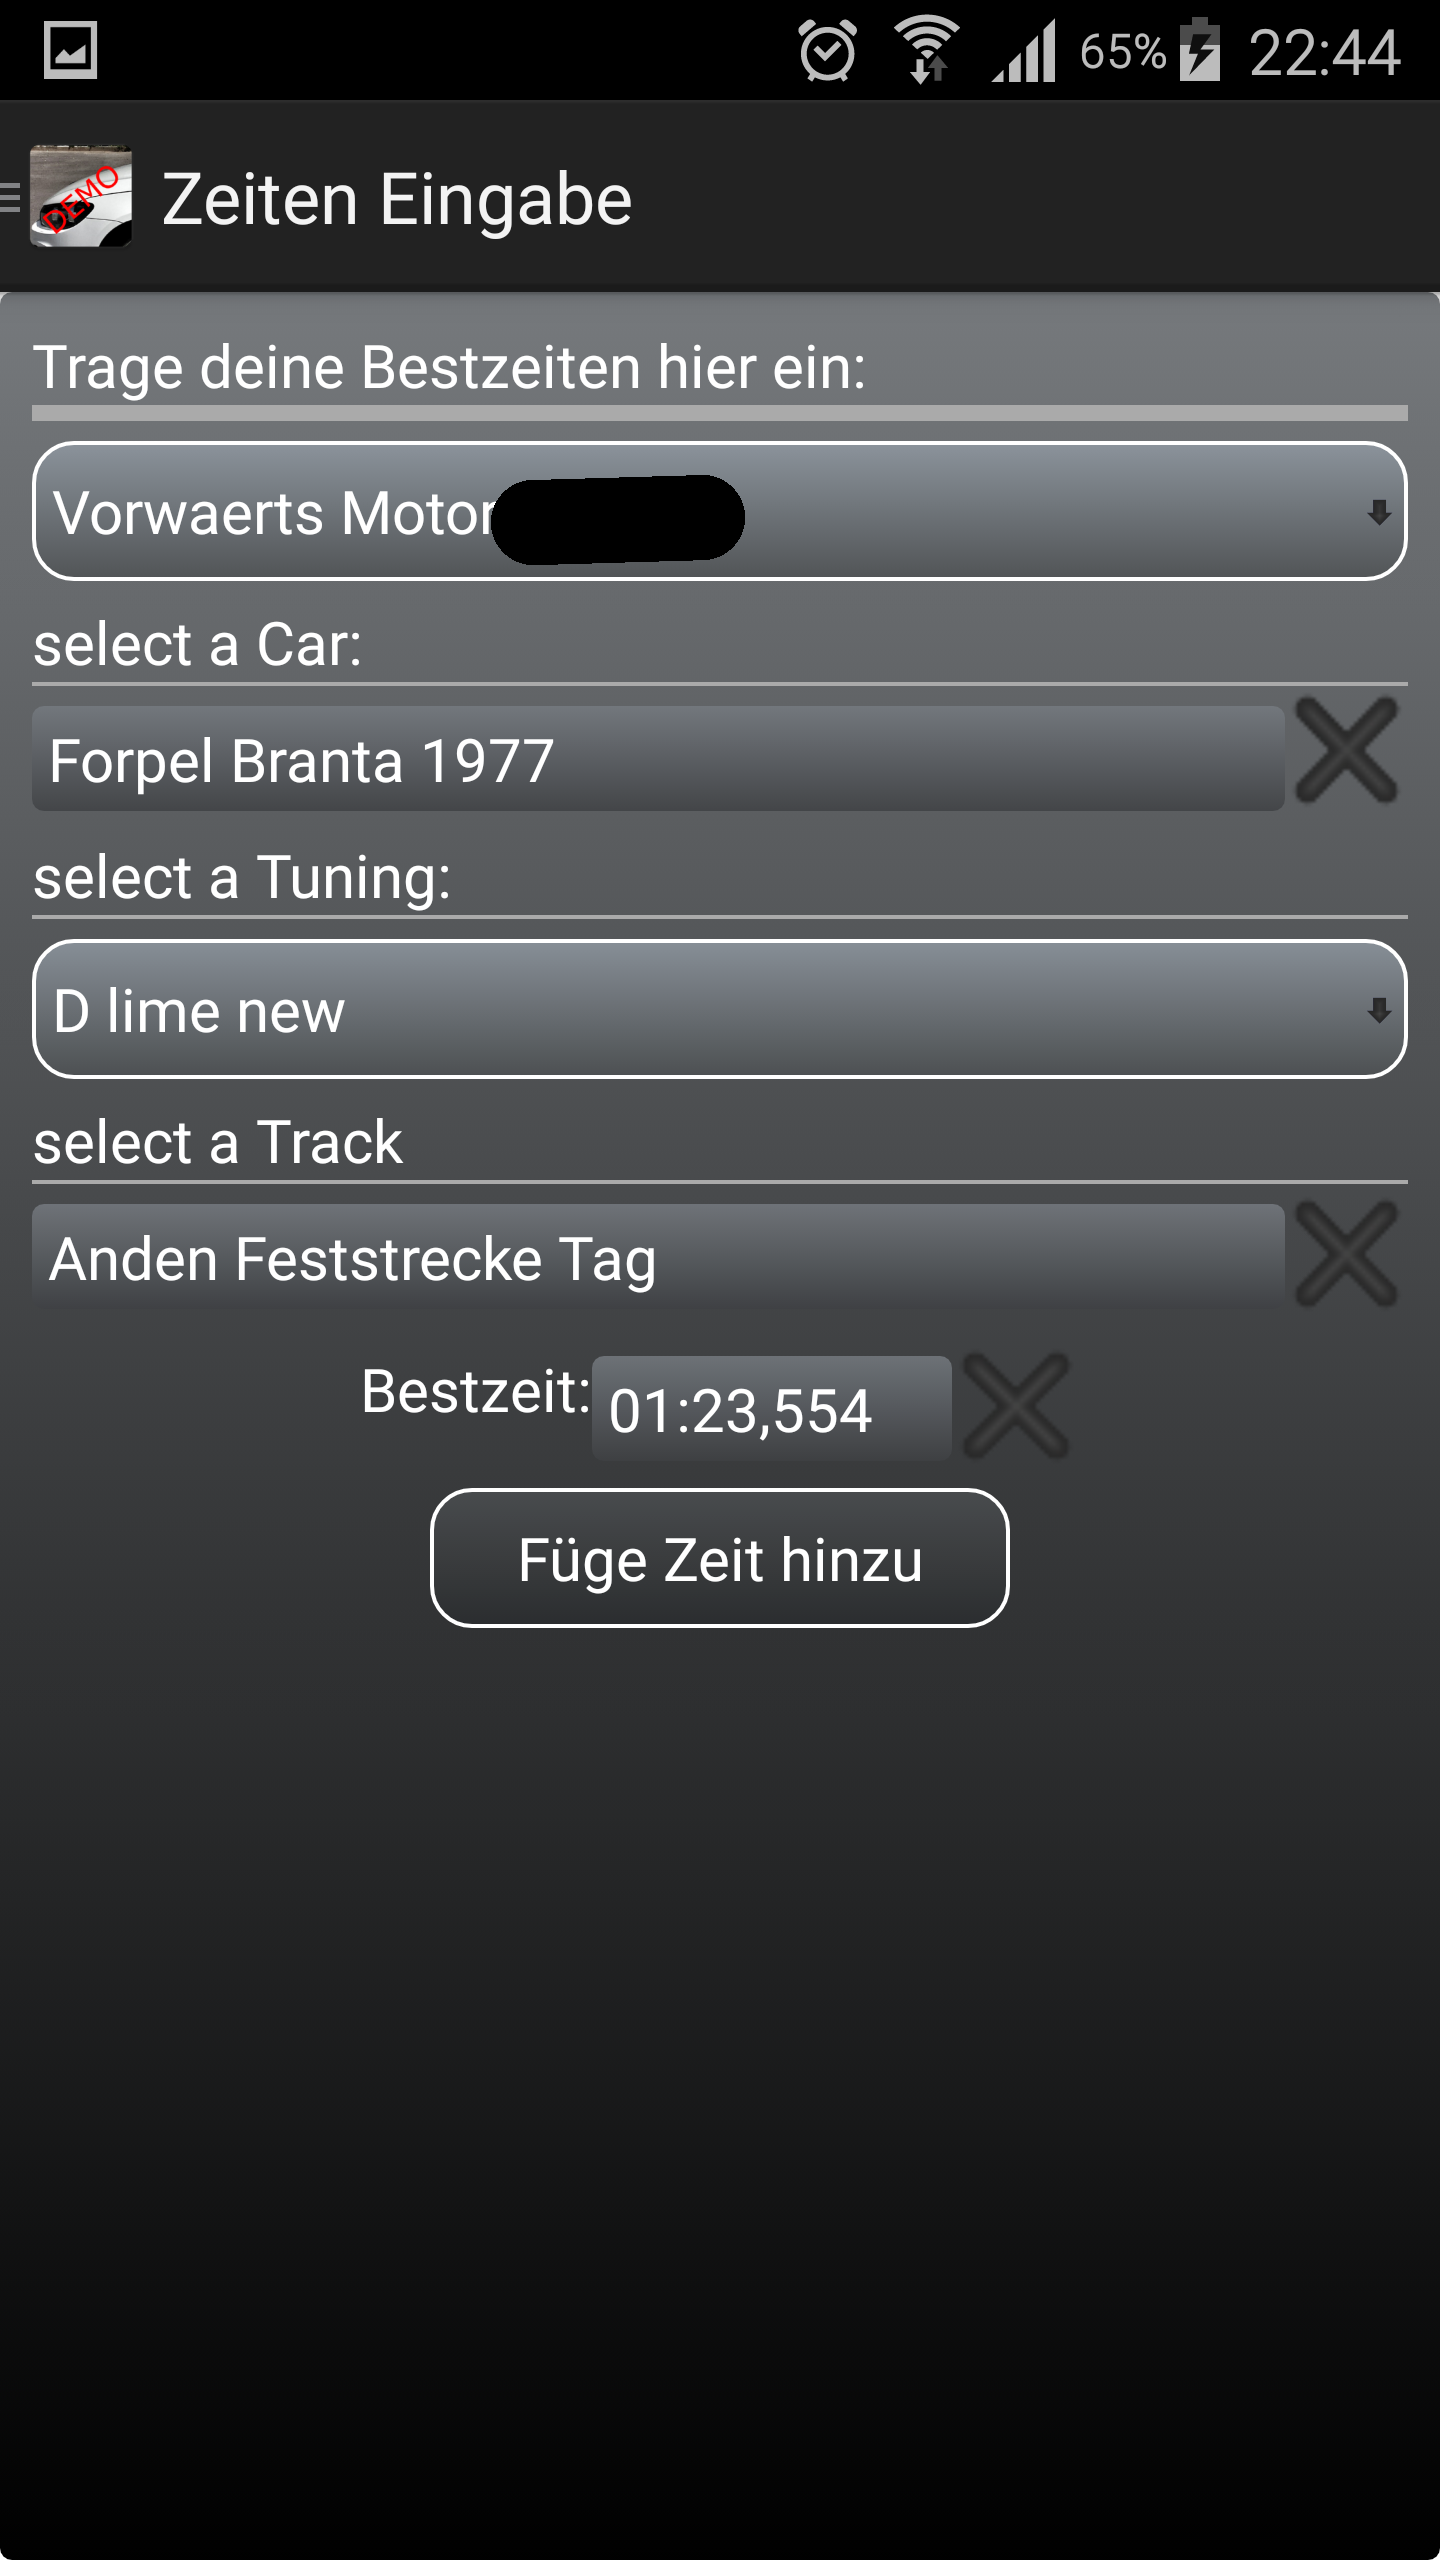Open the navigation drawer beside Zeiten Eingabe
Screen dimensions: 1440x2560
pyautogui.click(x=12, y=197)
